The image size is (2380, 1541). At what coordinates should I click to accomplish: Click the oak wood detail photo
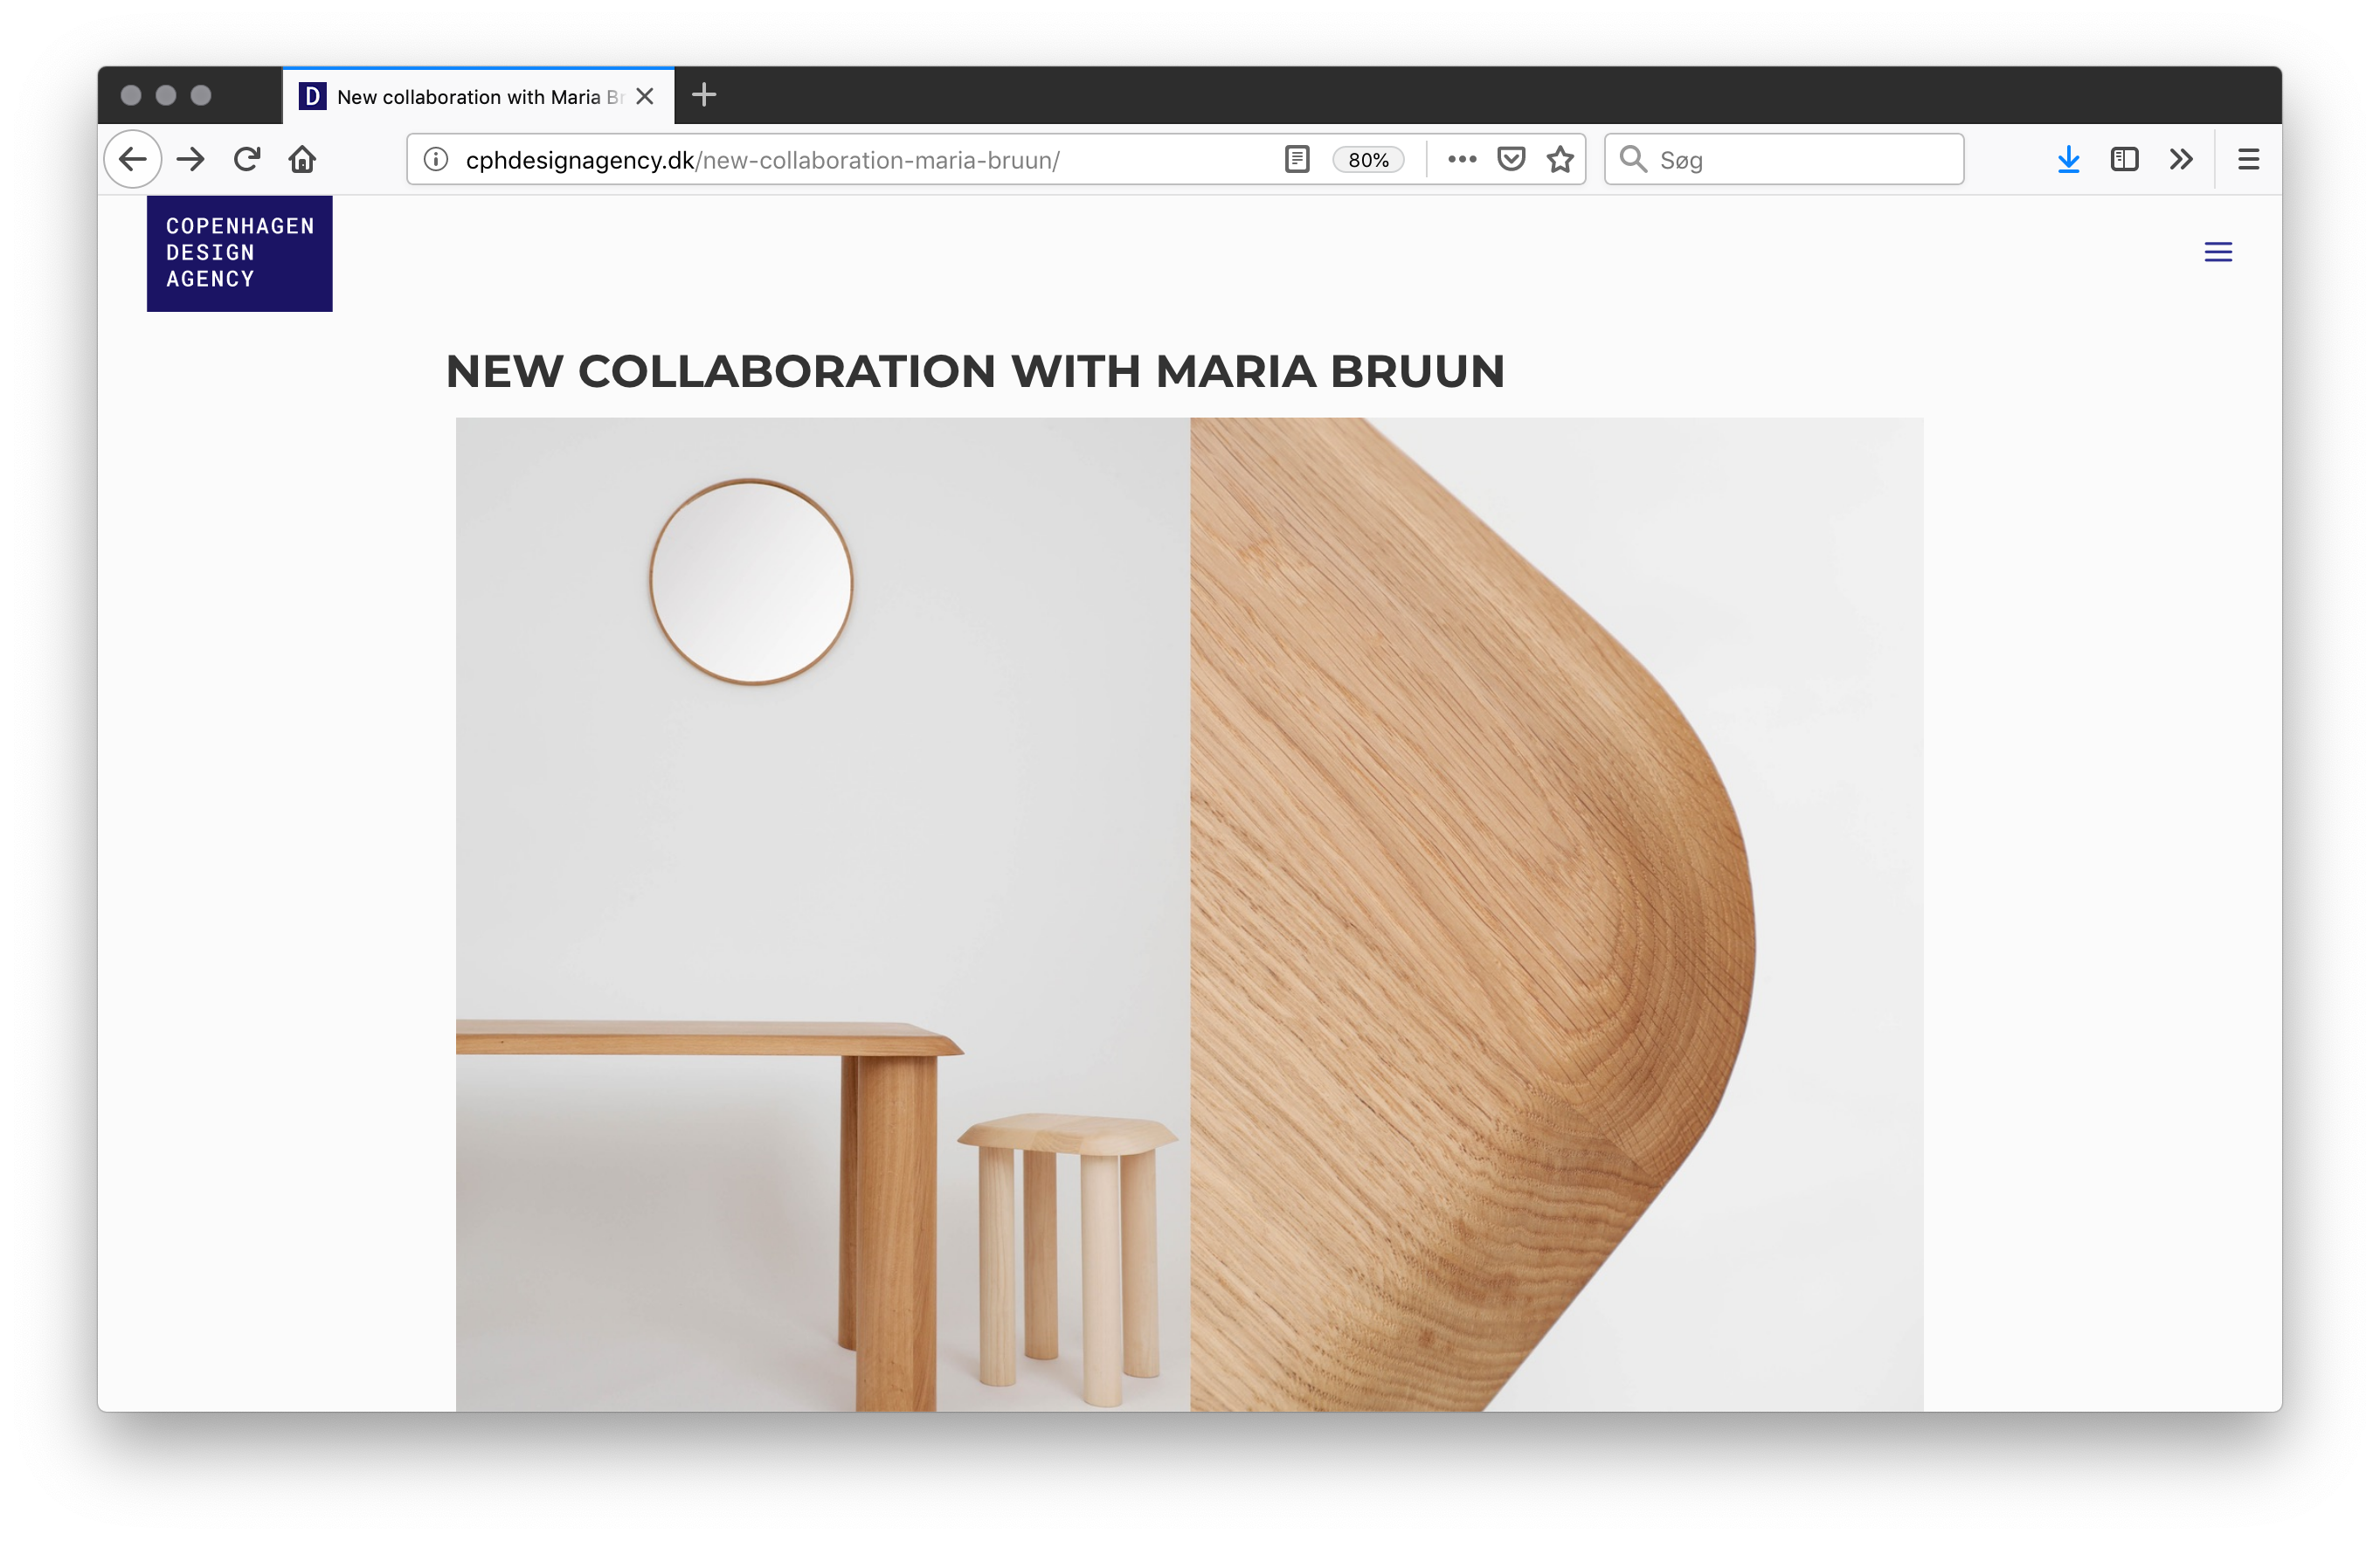click(1556, 914)
